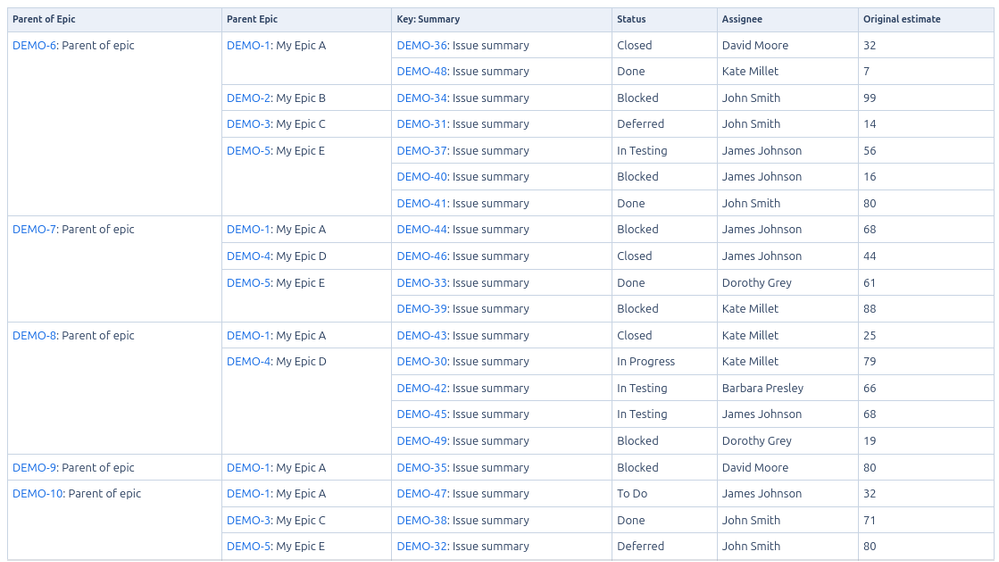Open the DEMO-6 parent of epic link
999x562 pixels.
coord(35,45)
